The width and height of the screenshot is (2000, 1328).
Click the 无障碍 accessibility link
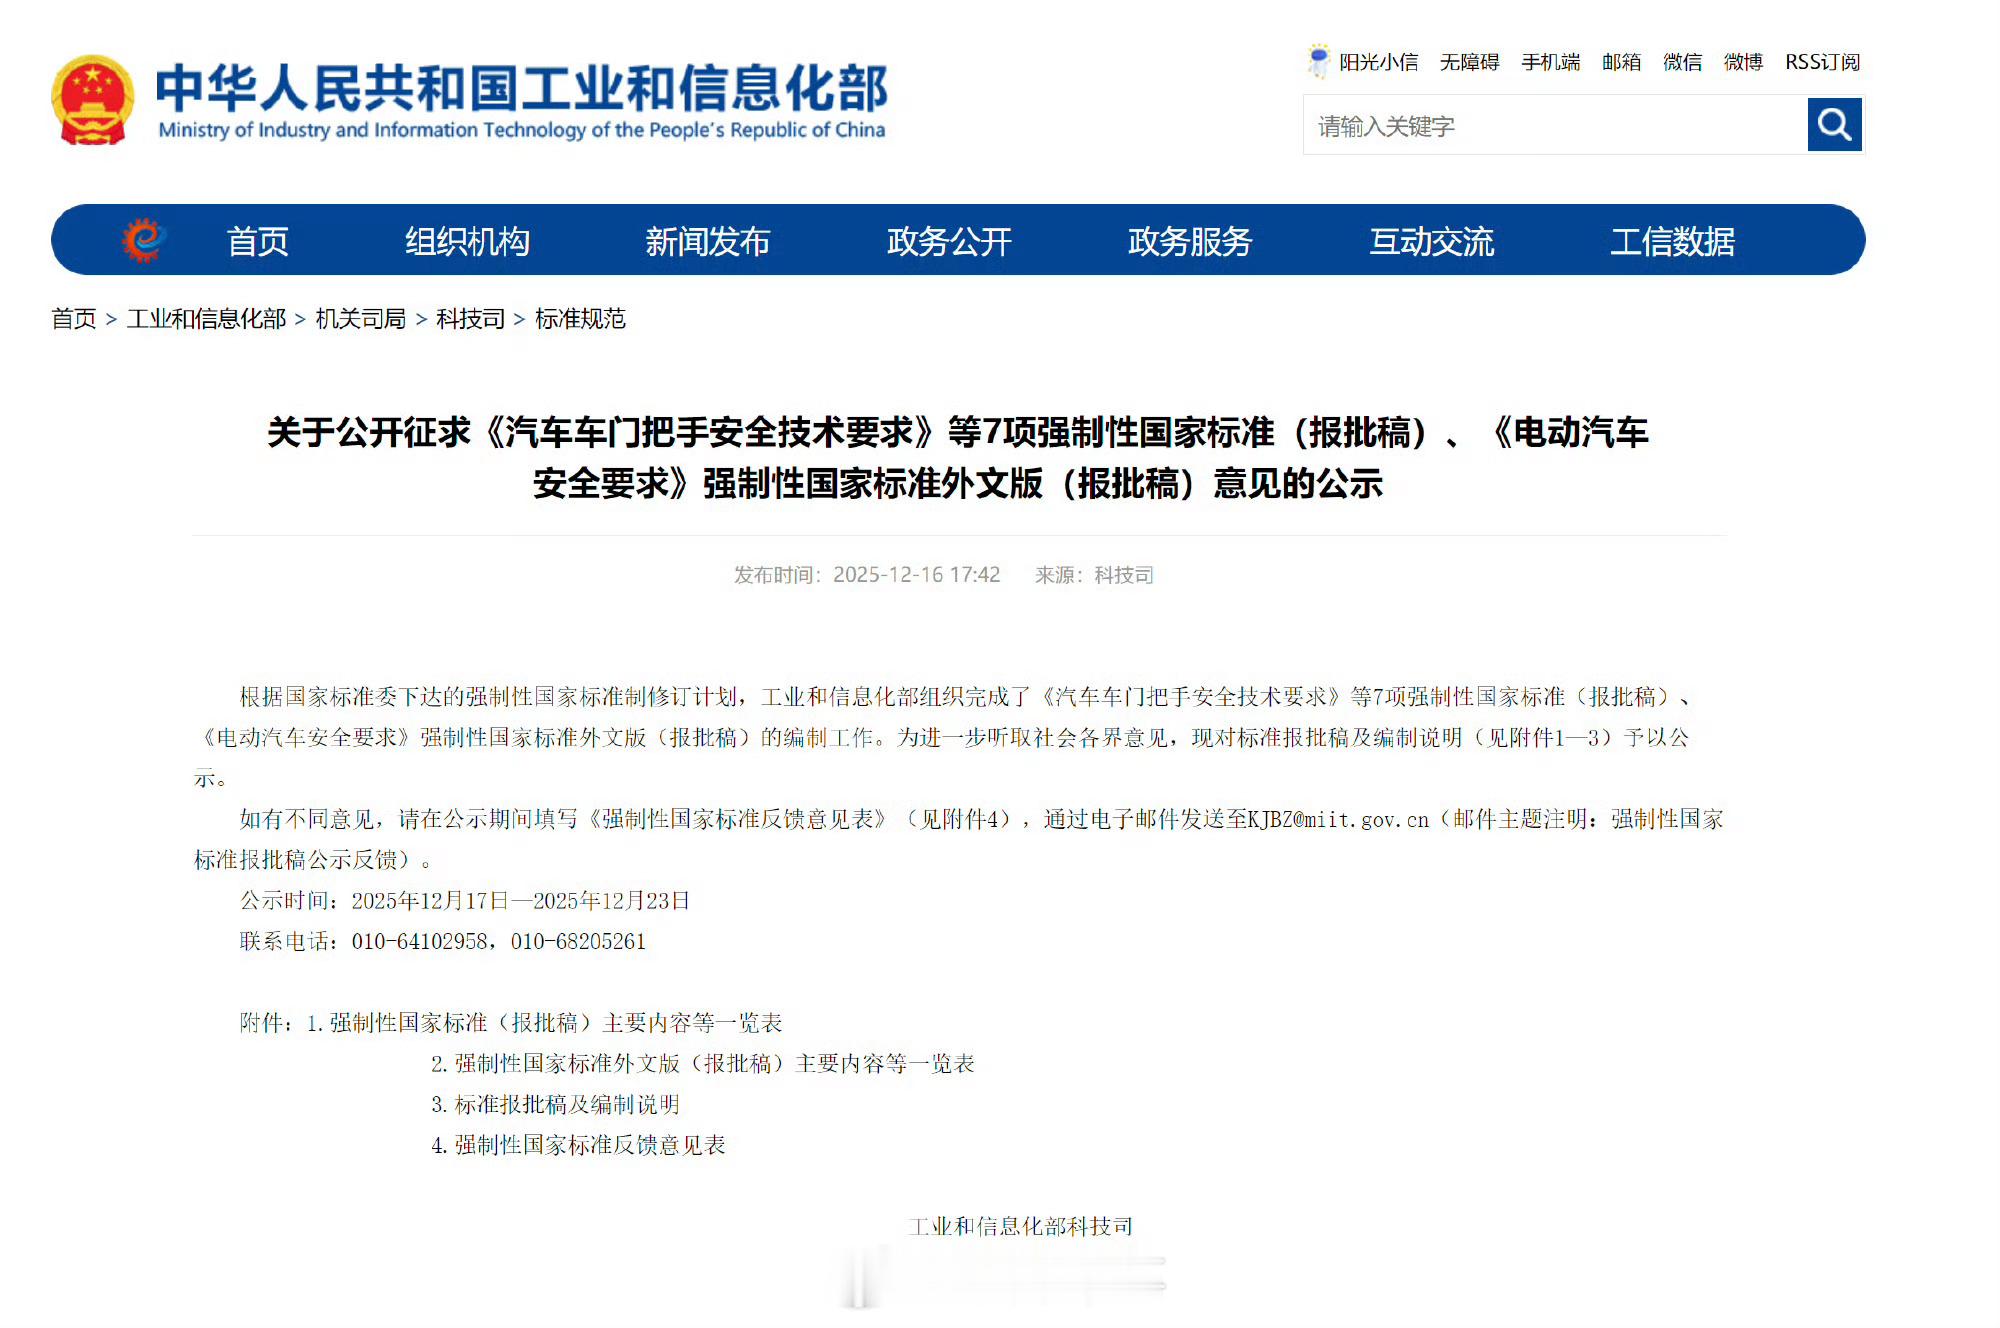point(1469,62)
